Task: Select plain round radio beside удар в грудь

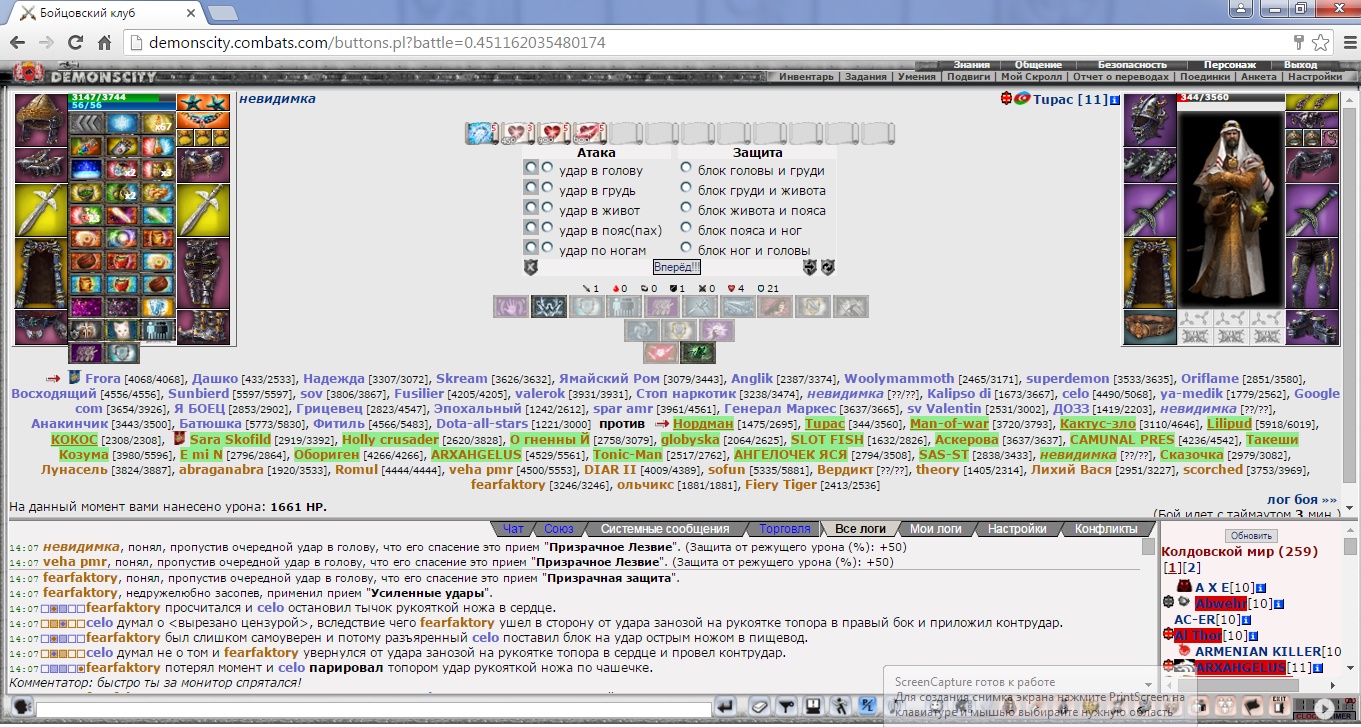Action: point(548,187)
